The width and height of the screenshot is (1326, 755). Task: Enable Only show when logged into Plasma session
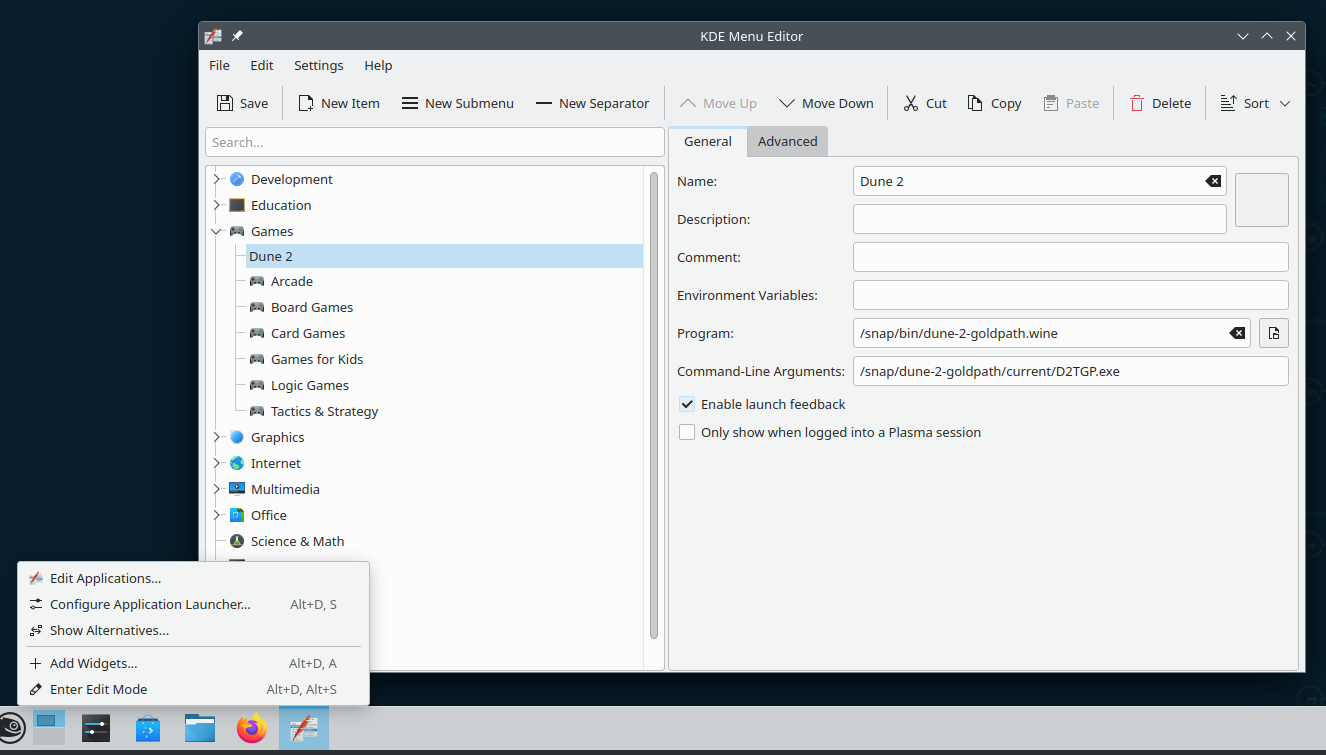pos(687,431)
